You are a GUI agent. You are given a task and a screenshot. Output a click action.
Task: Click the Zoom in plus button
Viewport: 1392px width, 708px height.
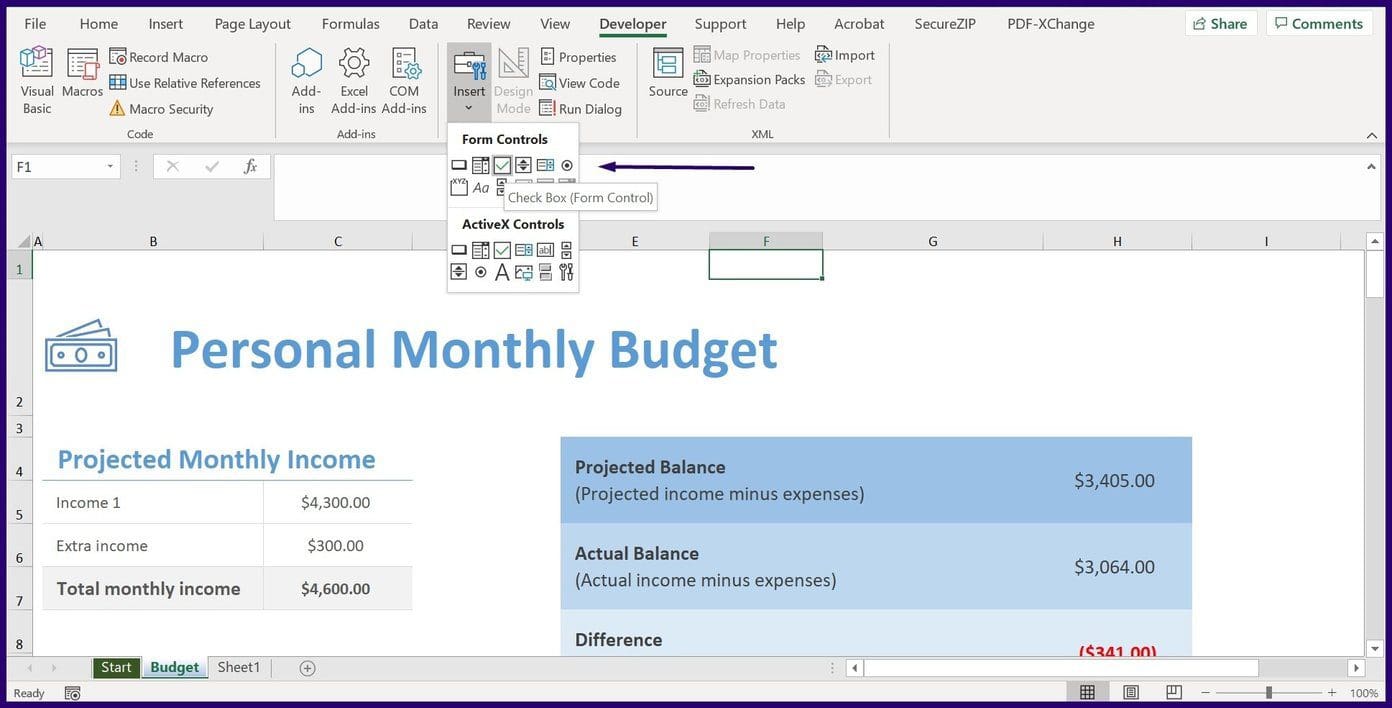(x=1331, y=693)
